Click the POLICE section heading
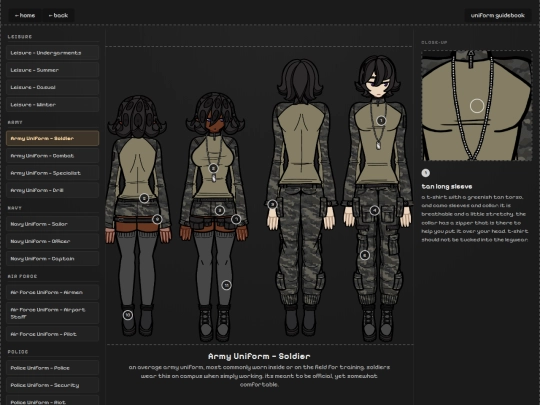 [18, 352]
